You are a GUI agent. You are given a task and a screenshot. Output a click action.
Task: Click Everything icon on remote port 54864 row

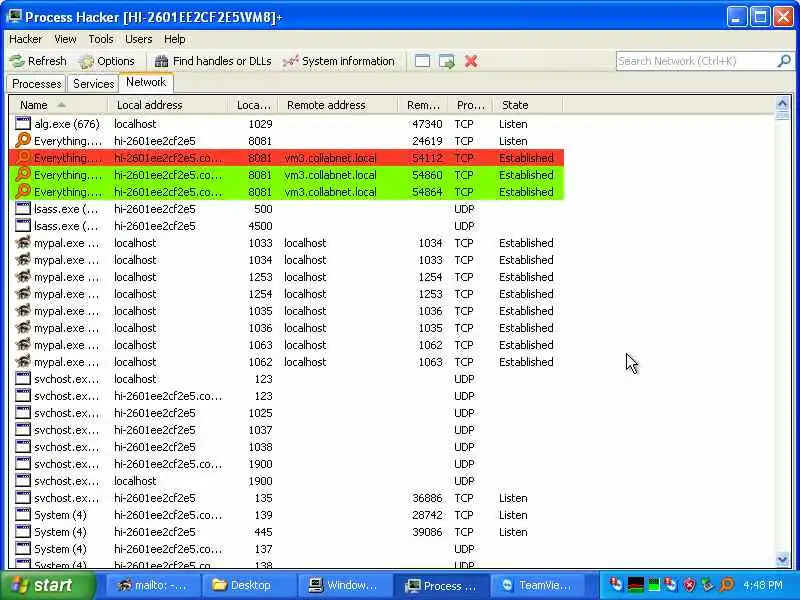click(22, 191)
